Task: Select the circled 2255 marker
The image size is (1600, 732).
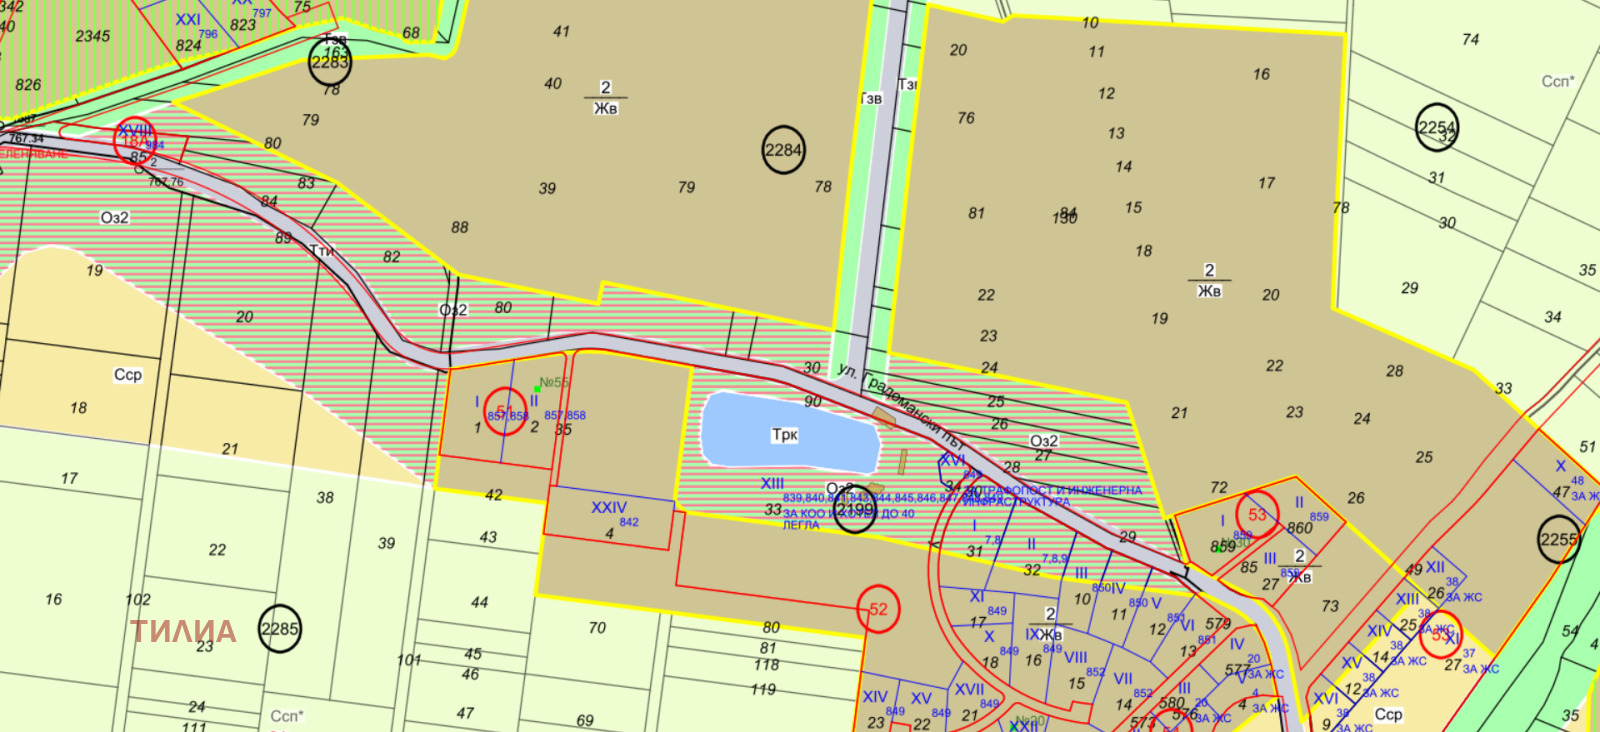Action: (1558, 540)
